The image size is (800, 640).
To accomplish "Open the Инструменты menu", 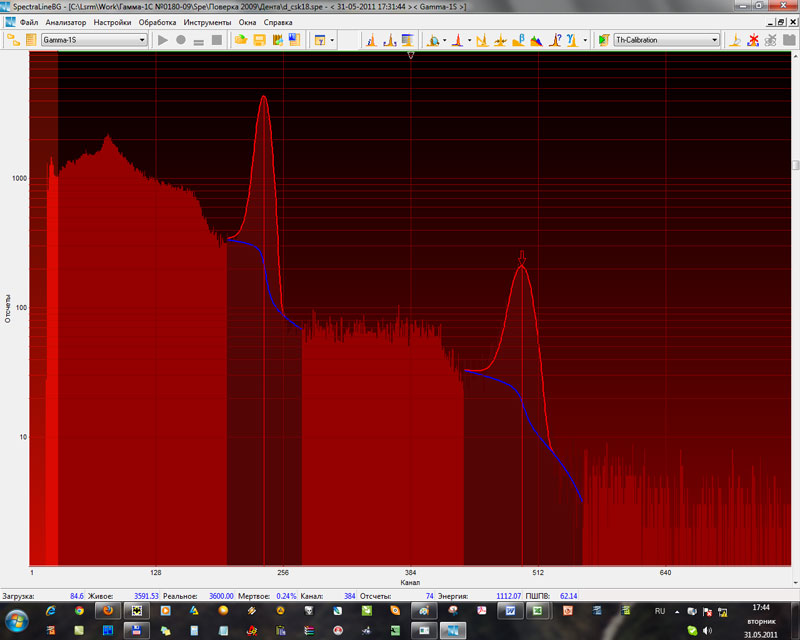I will (x=207, y=22).
